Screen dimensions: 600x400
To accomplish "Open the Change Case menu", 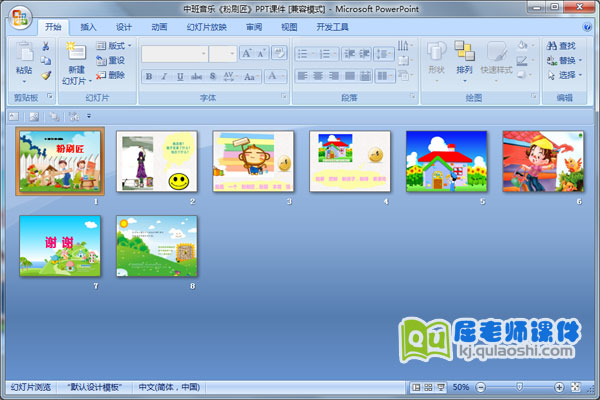I will pos(251,76).
